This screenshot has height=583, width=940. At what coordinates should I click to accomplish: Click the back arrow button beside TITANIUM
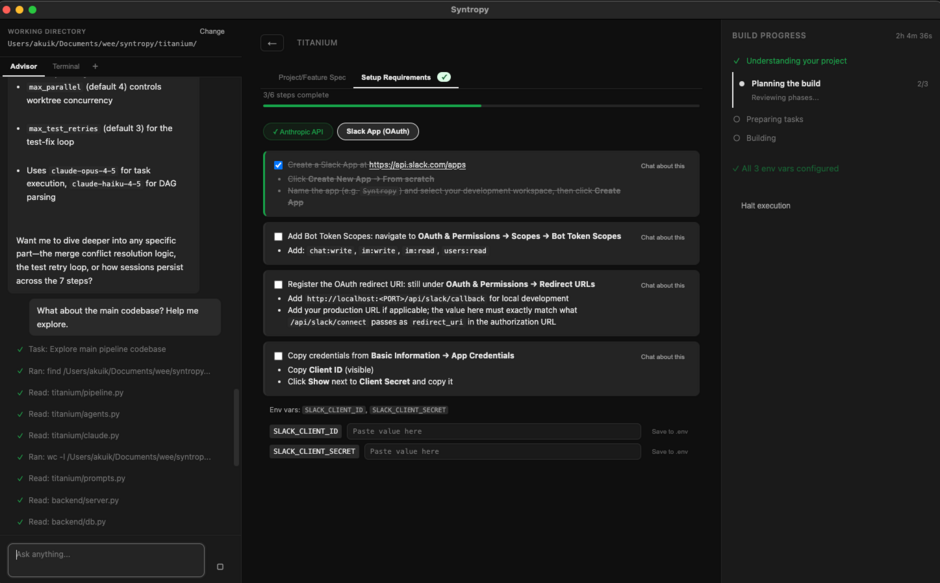272,43
